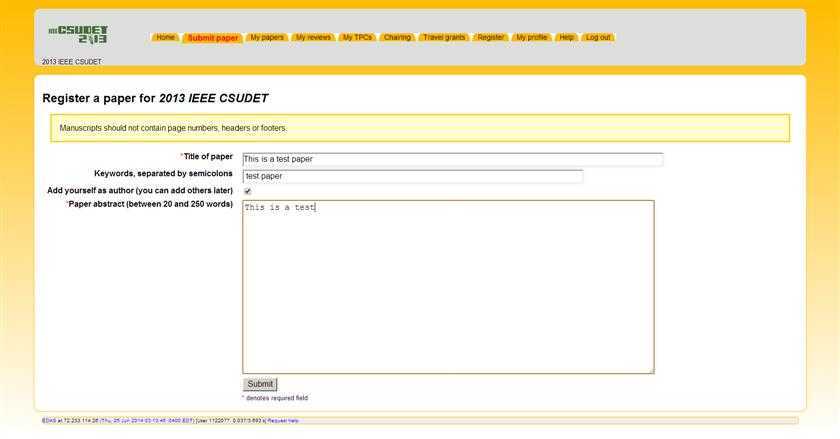
Task: Click inside the Paper abstract textarea
Action: 448,287
